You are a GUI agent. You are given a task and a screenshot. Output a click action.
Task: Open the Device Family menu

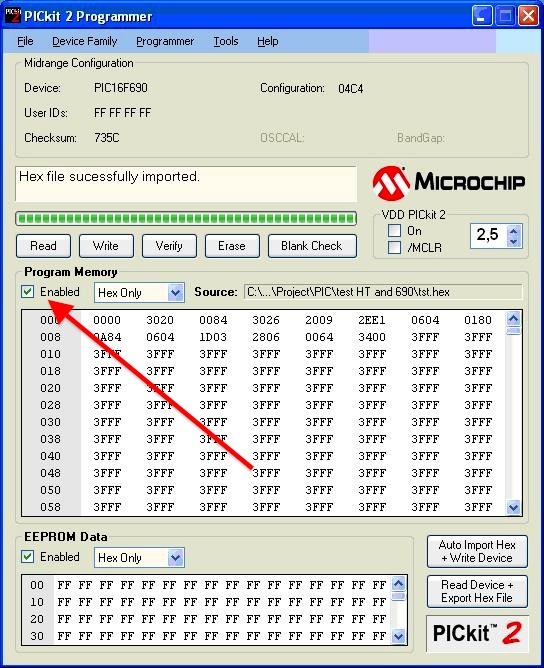(x=84, y=41)
